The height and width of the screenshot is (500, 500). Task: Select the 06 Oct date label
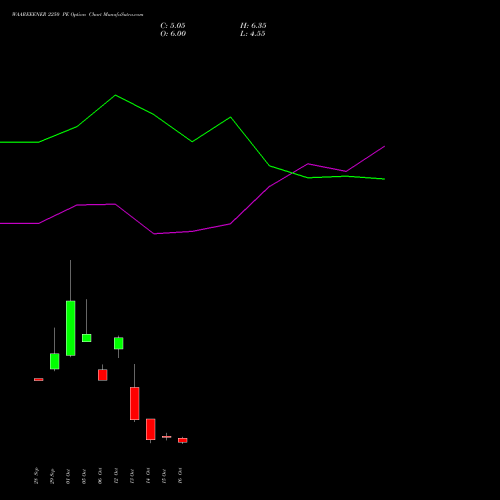coord(100,476)
